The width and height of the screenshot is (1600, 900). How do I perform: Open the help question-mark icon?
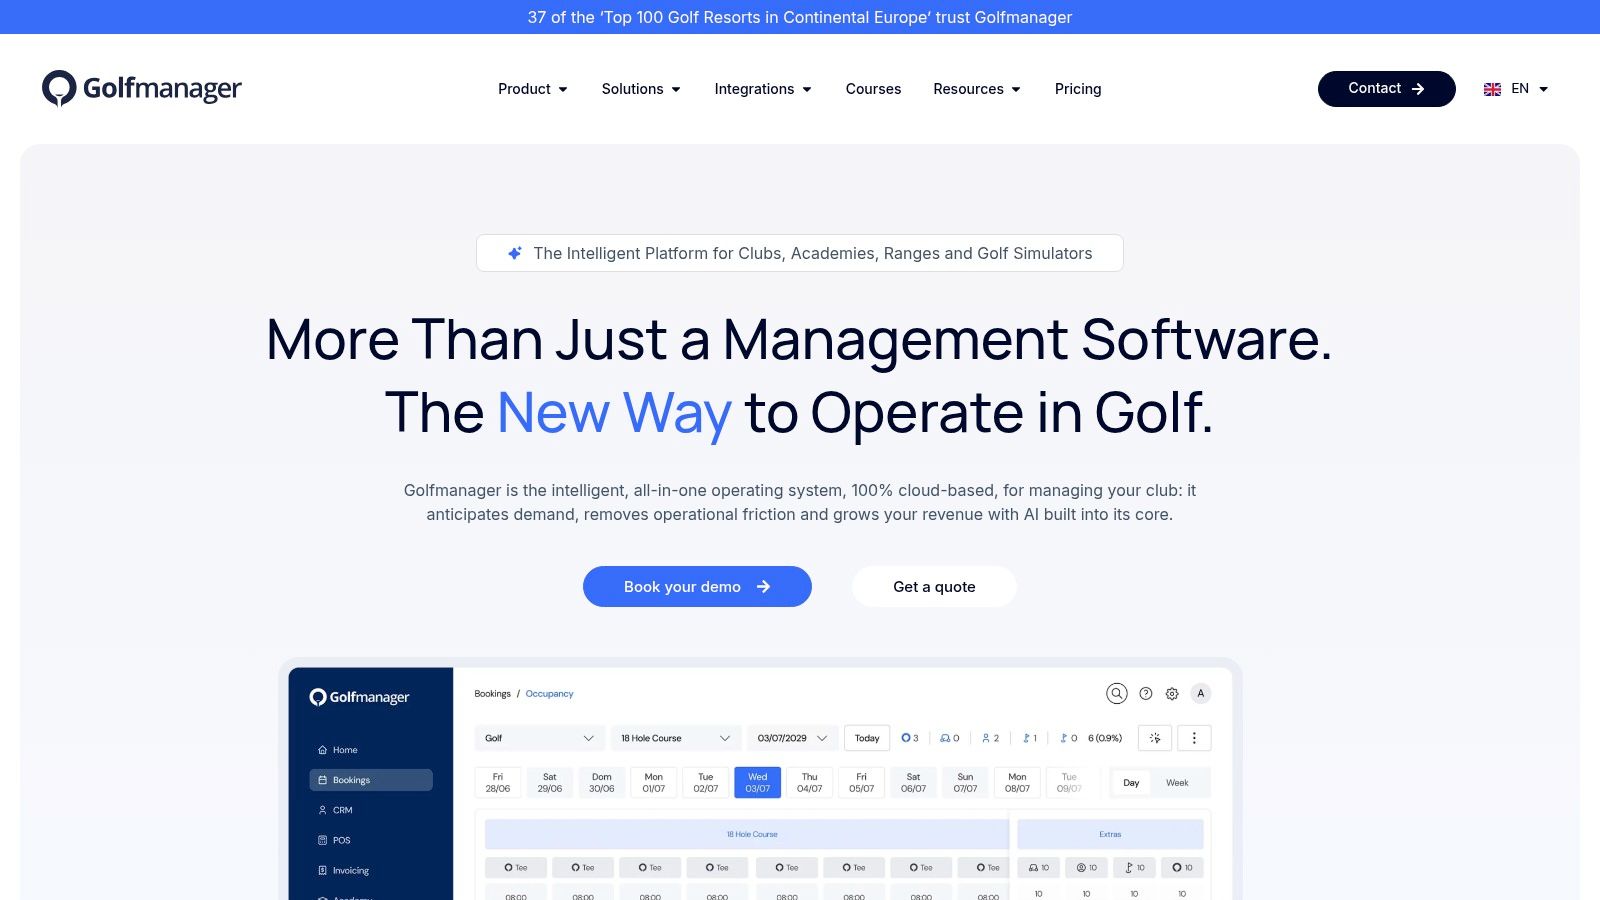[1146, 693]
